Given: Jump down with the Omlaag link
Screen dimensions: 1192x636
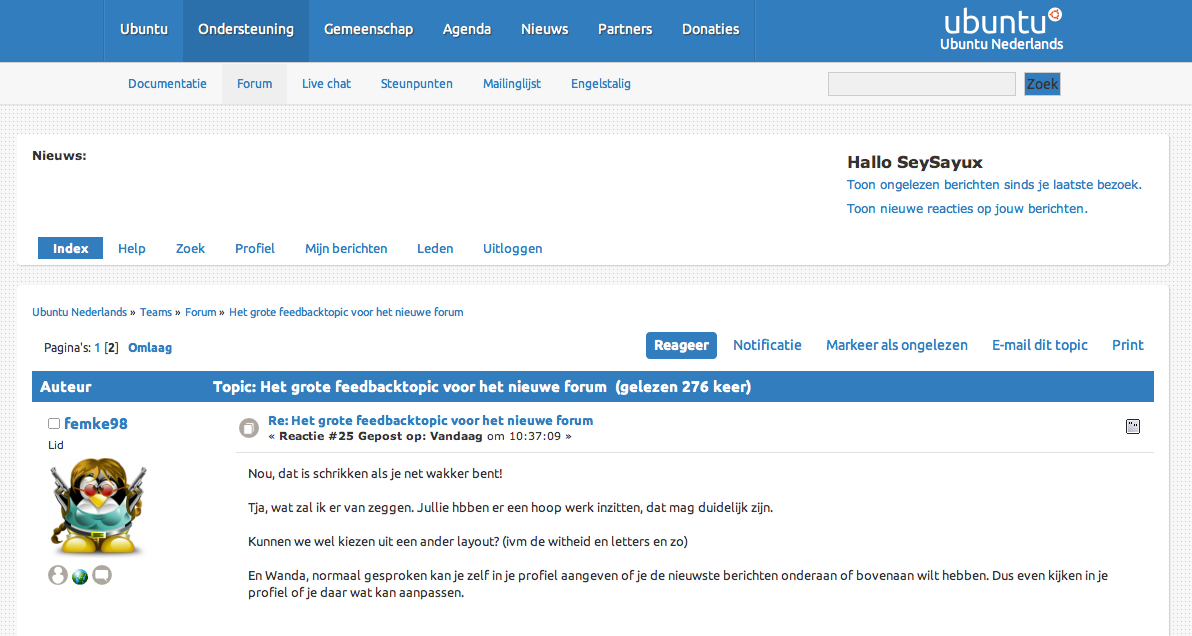Looking at the screenshot, I should (x=150, y=347).
